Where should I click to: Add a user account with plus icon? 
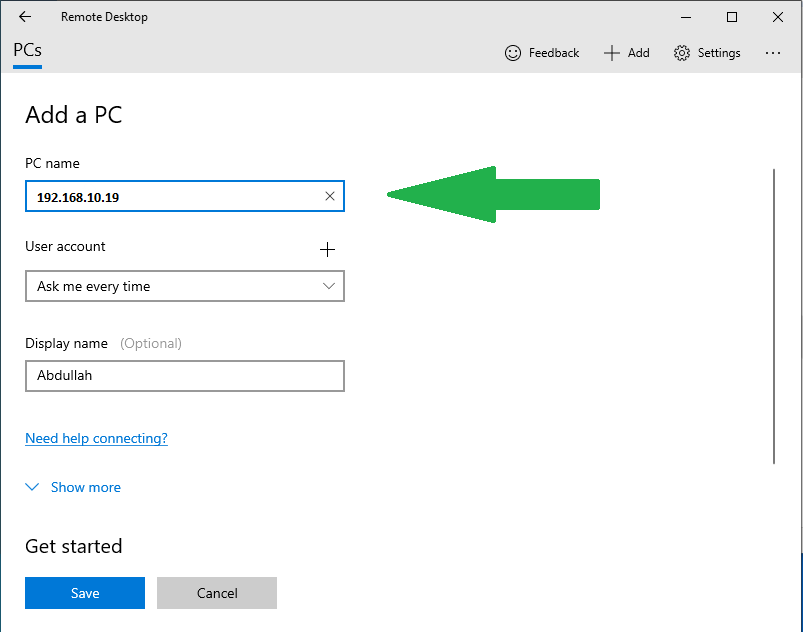tap(327, 249)
